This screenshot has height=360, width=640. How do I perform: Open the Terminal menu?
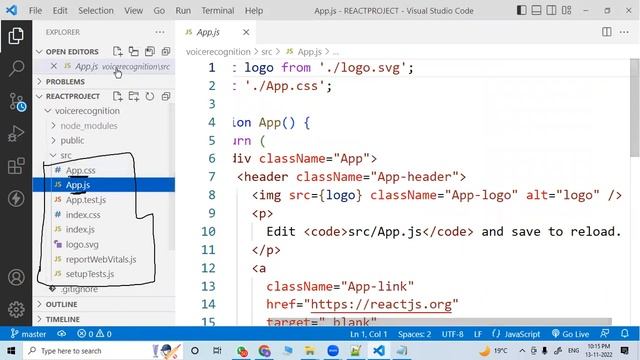[x=218, y=11]
